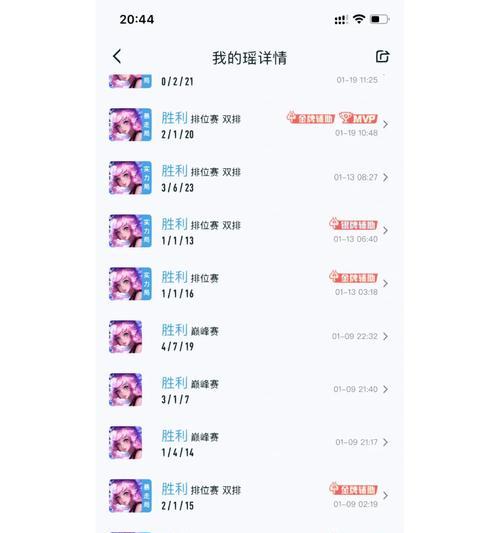Tap Wi-Fi icon in status bar
Image resolution: width=500 pixels, height=533 pixels.
tap(359, 19)
